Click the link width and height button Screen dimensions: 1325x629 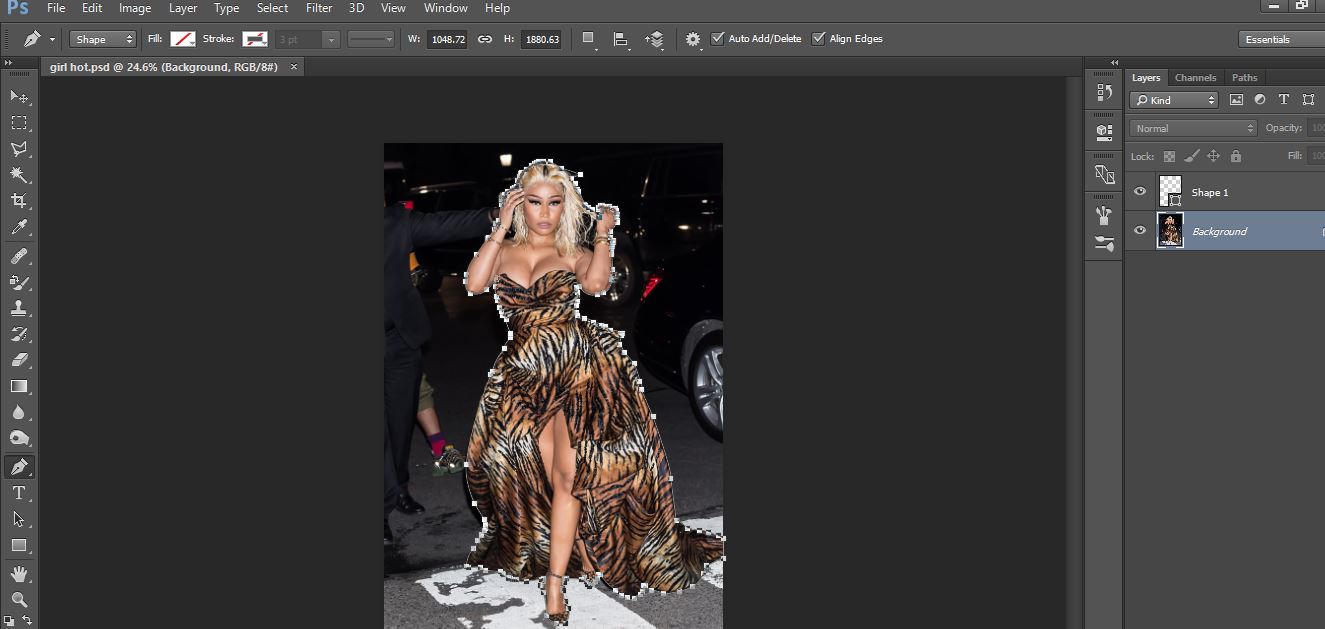485,39
